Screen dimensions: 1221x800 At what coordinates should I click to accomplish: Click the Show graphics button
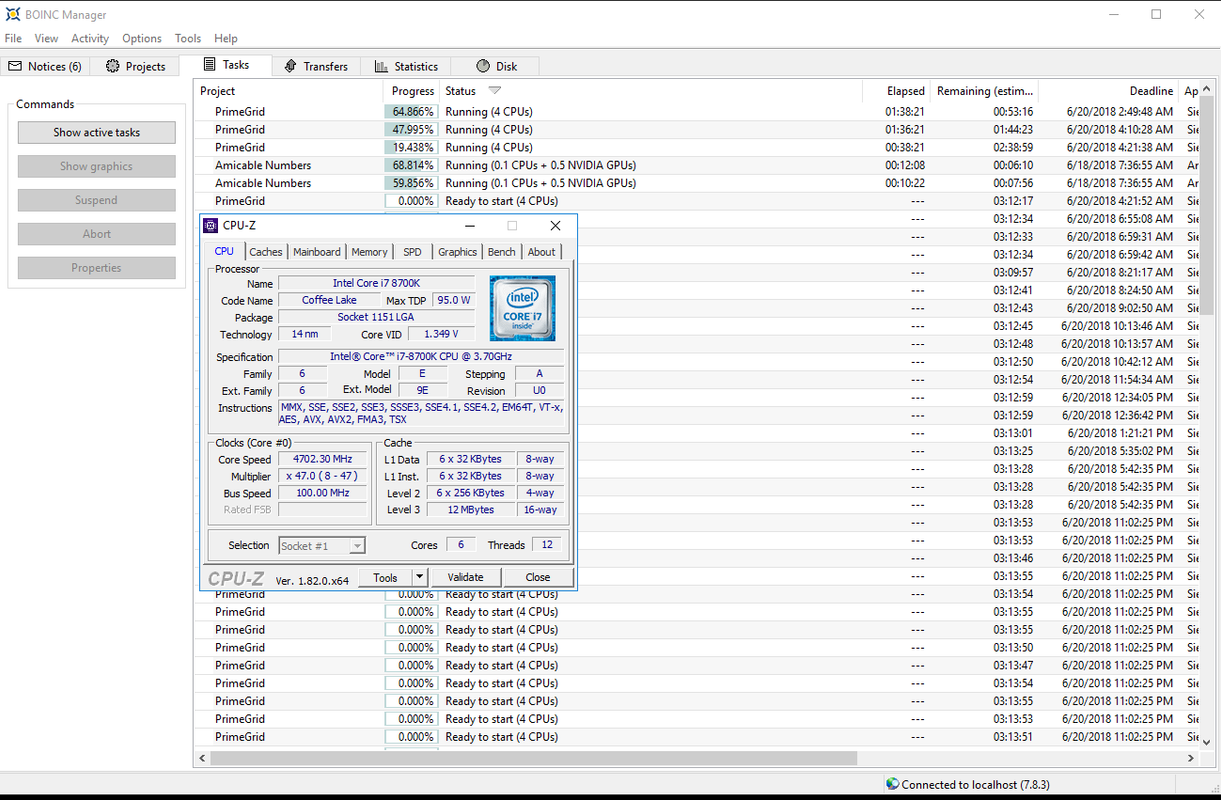click(x=97, y=166)
